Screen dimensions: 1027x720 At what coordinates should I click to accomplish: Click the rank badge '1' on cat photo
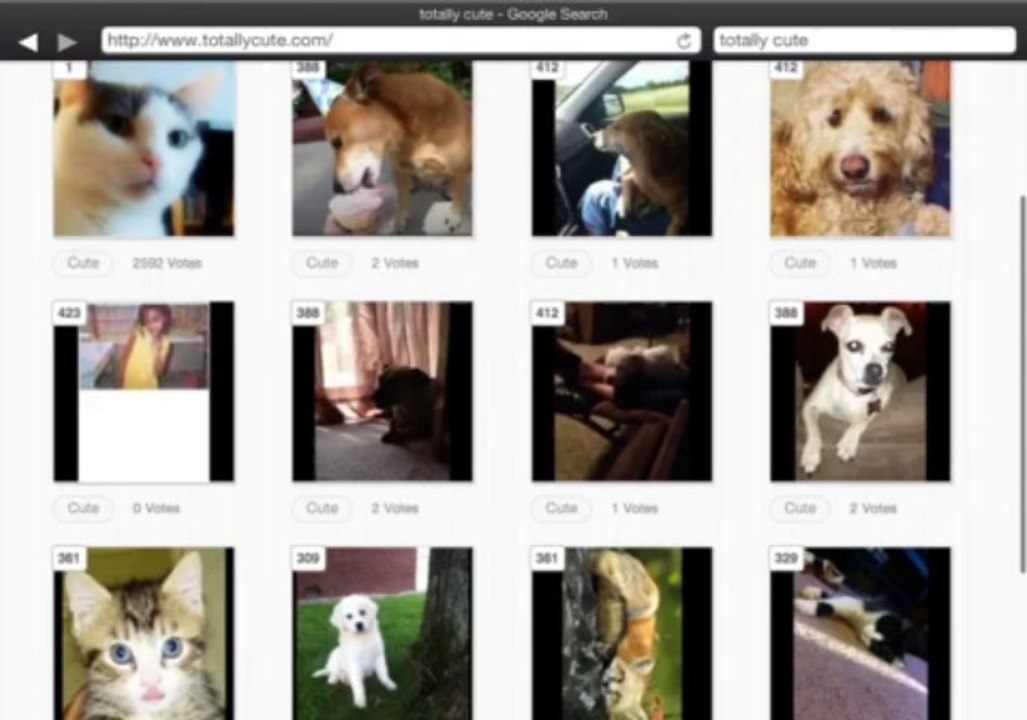pos(69,68)
